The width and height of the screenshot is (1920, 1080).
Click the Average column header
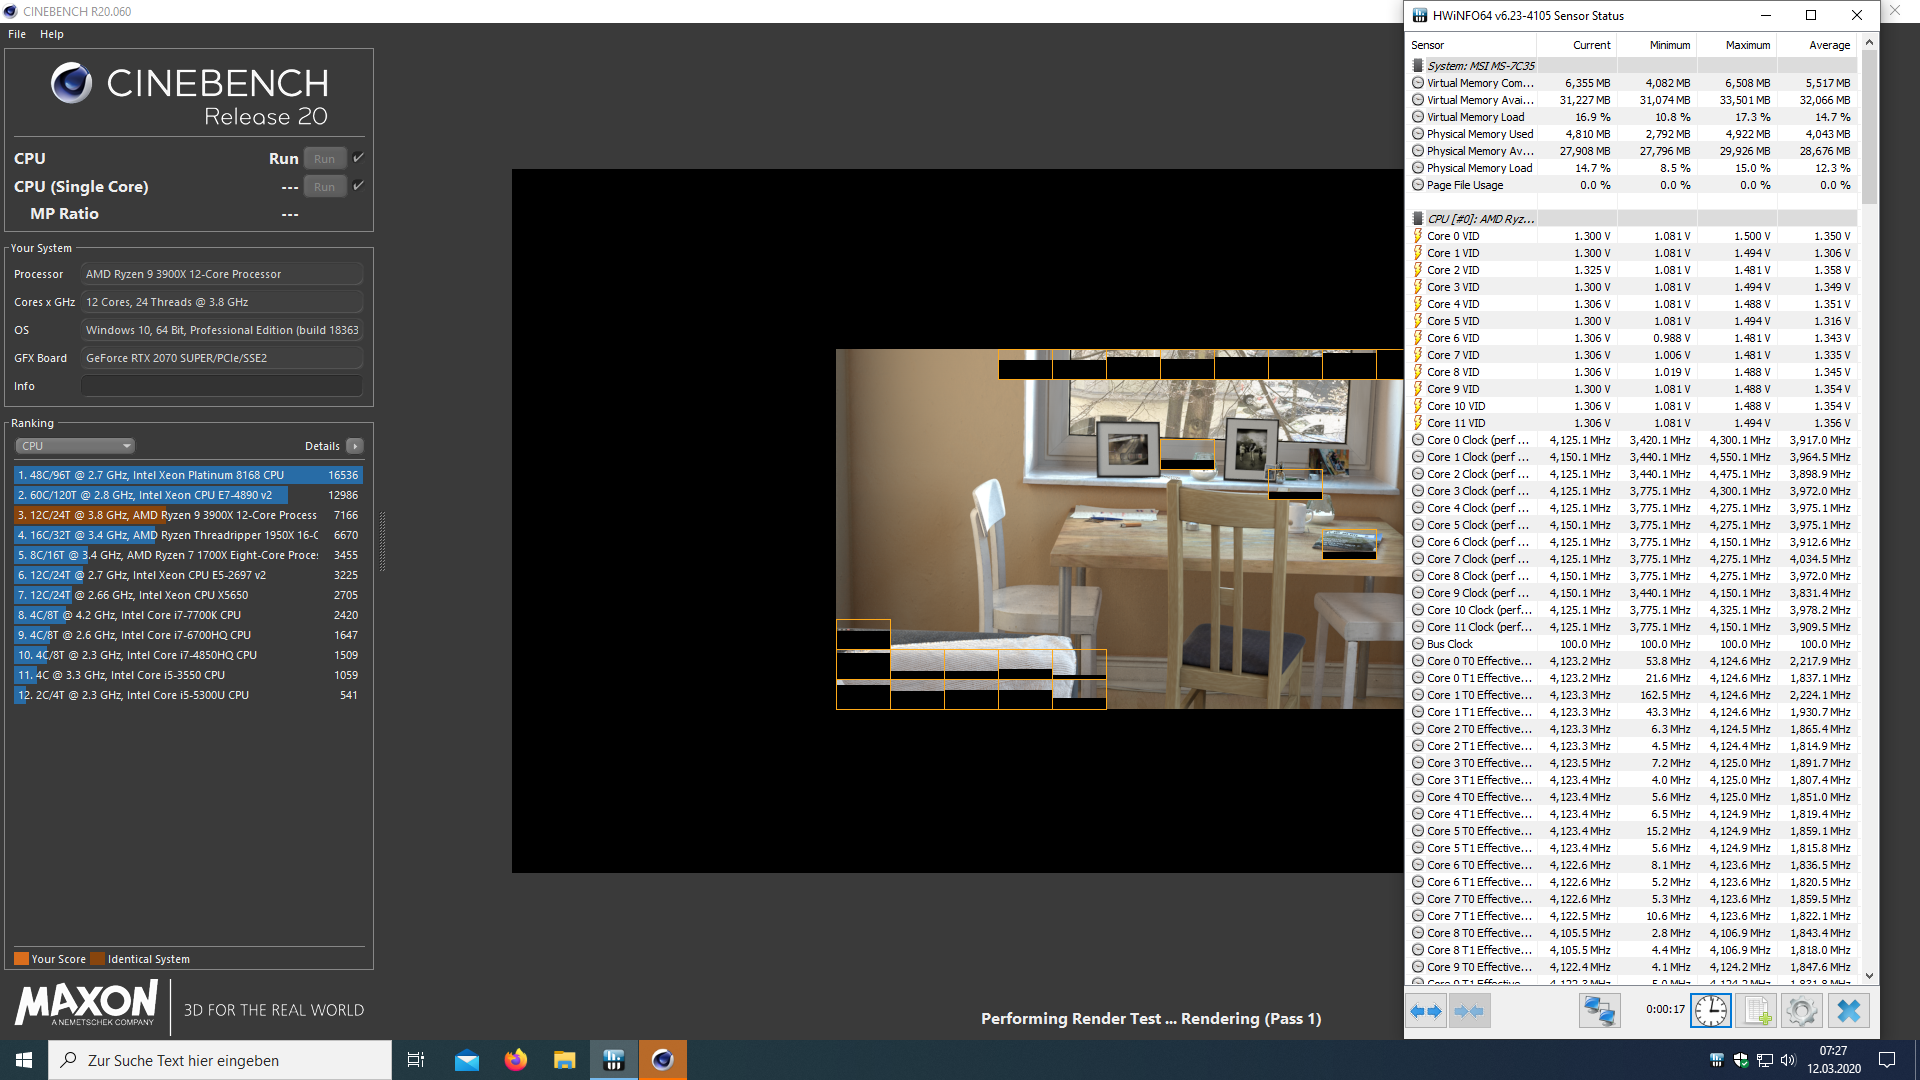[x=1829, y=45]
